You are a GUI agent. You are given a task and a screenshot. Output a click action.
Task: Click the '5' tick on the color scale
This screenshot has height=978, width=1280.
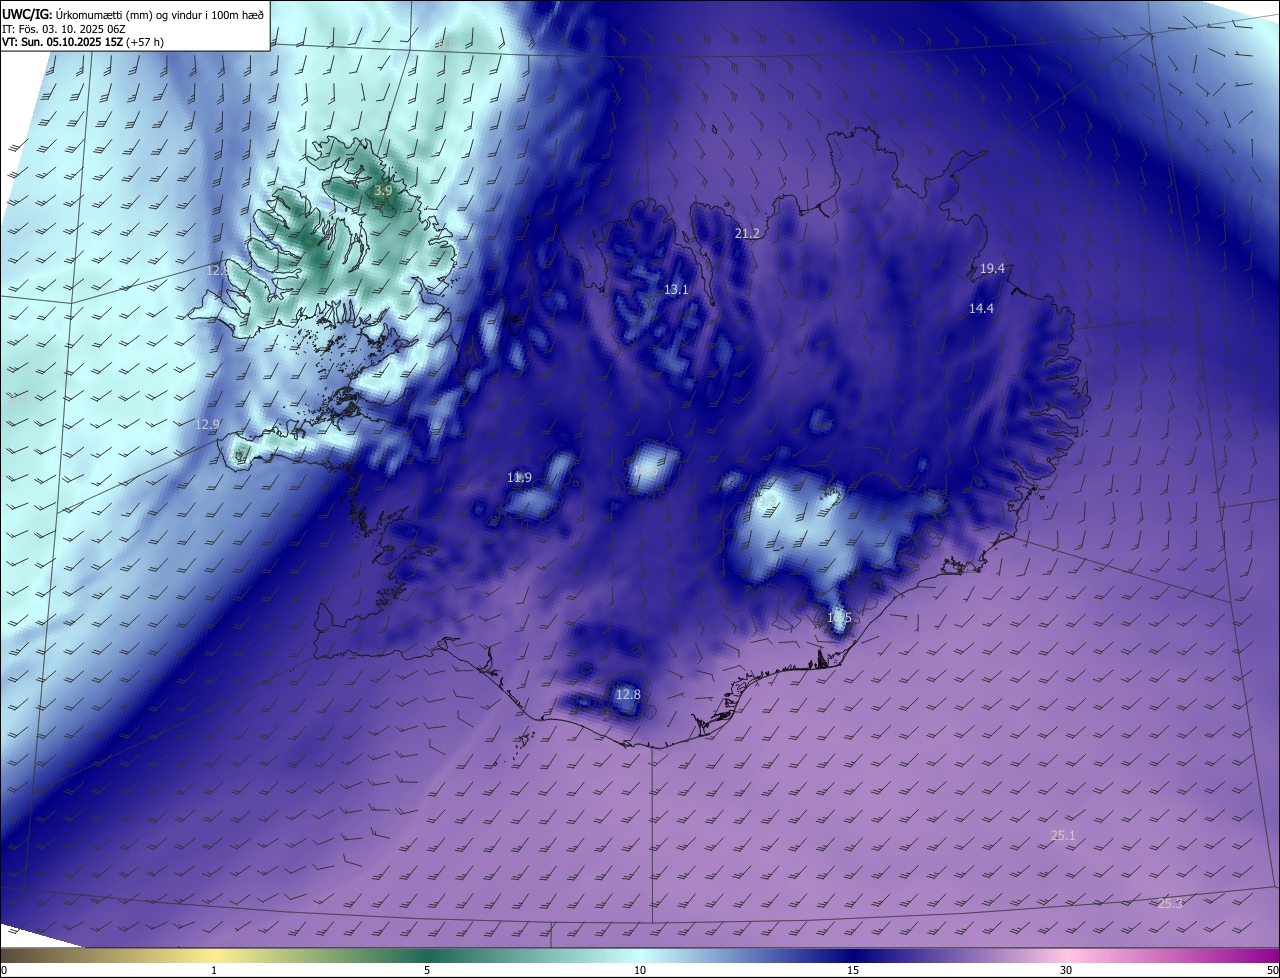[427, 970]
